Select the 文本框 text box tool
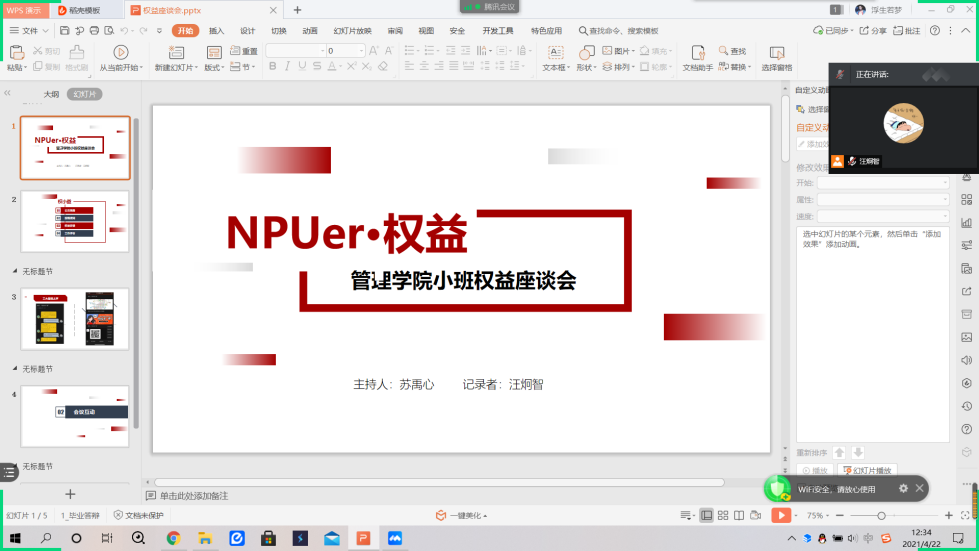The width and height of the screenshot is (979, 551). coord(554,51)
